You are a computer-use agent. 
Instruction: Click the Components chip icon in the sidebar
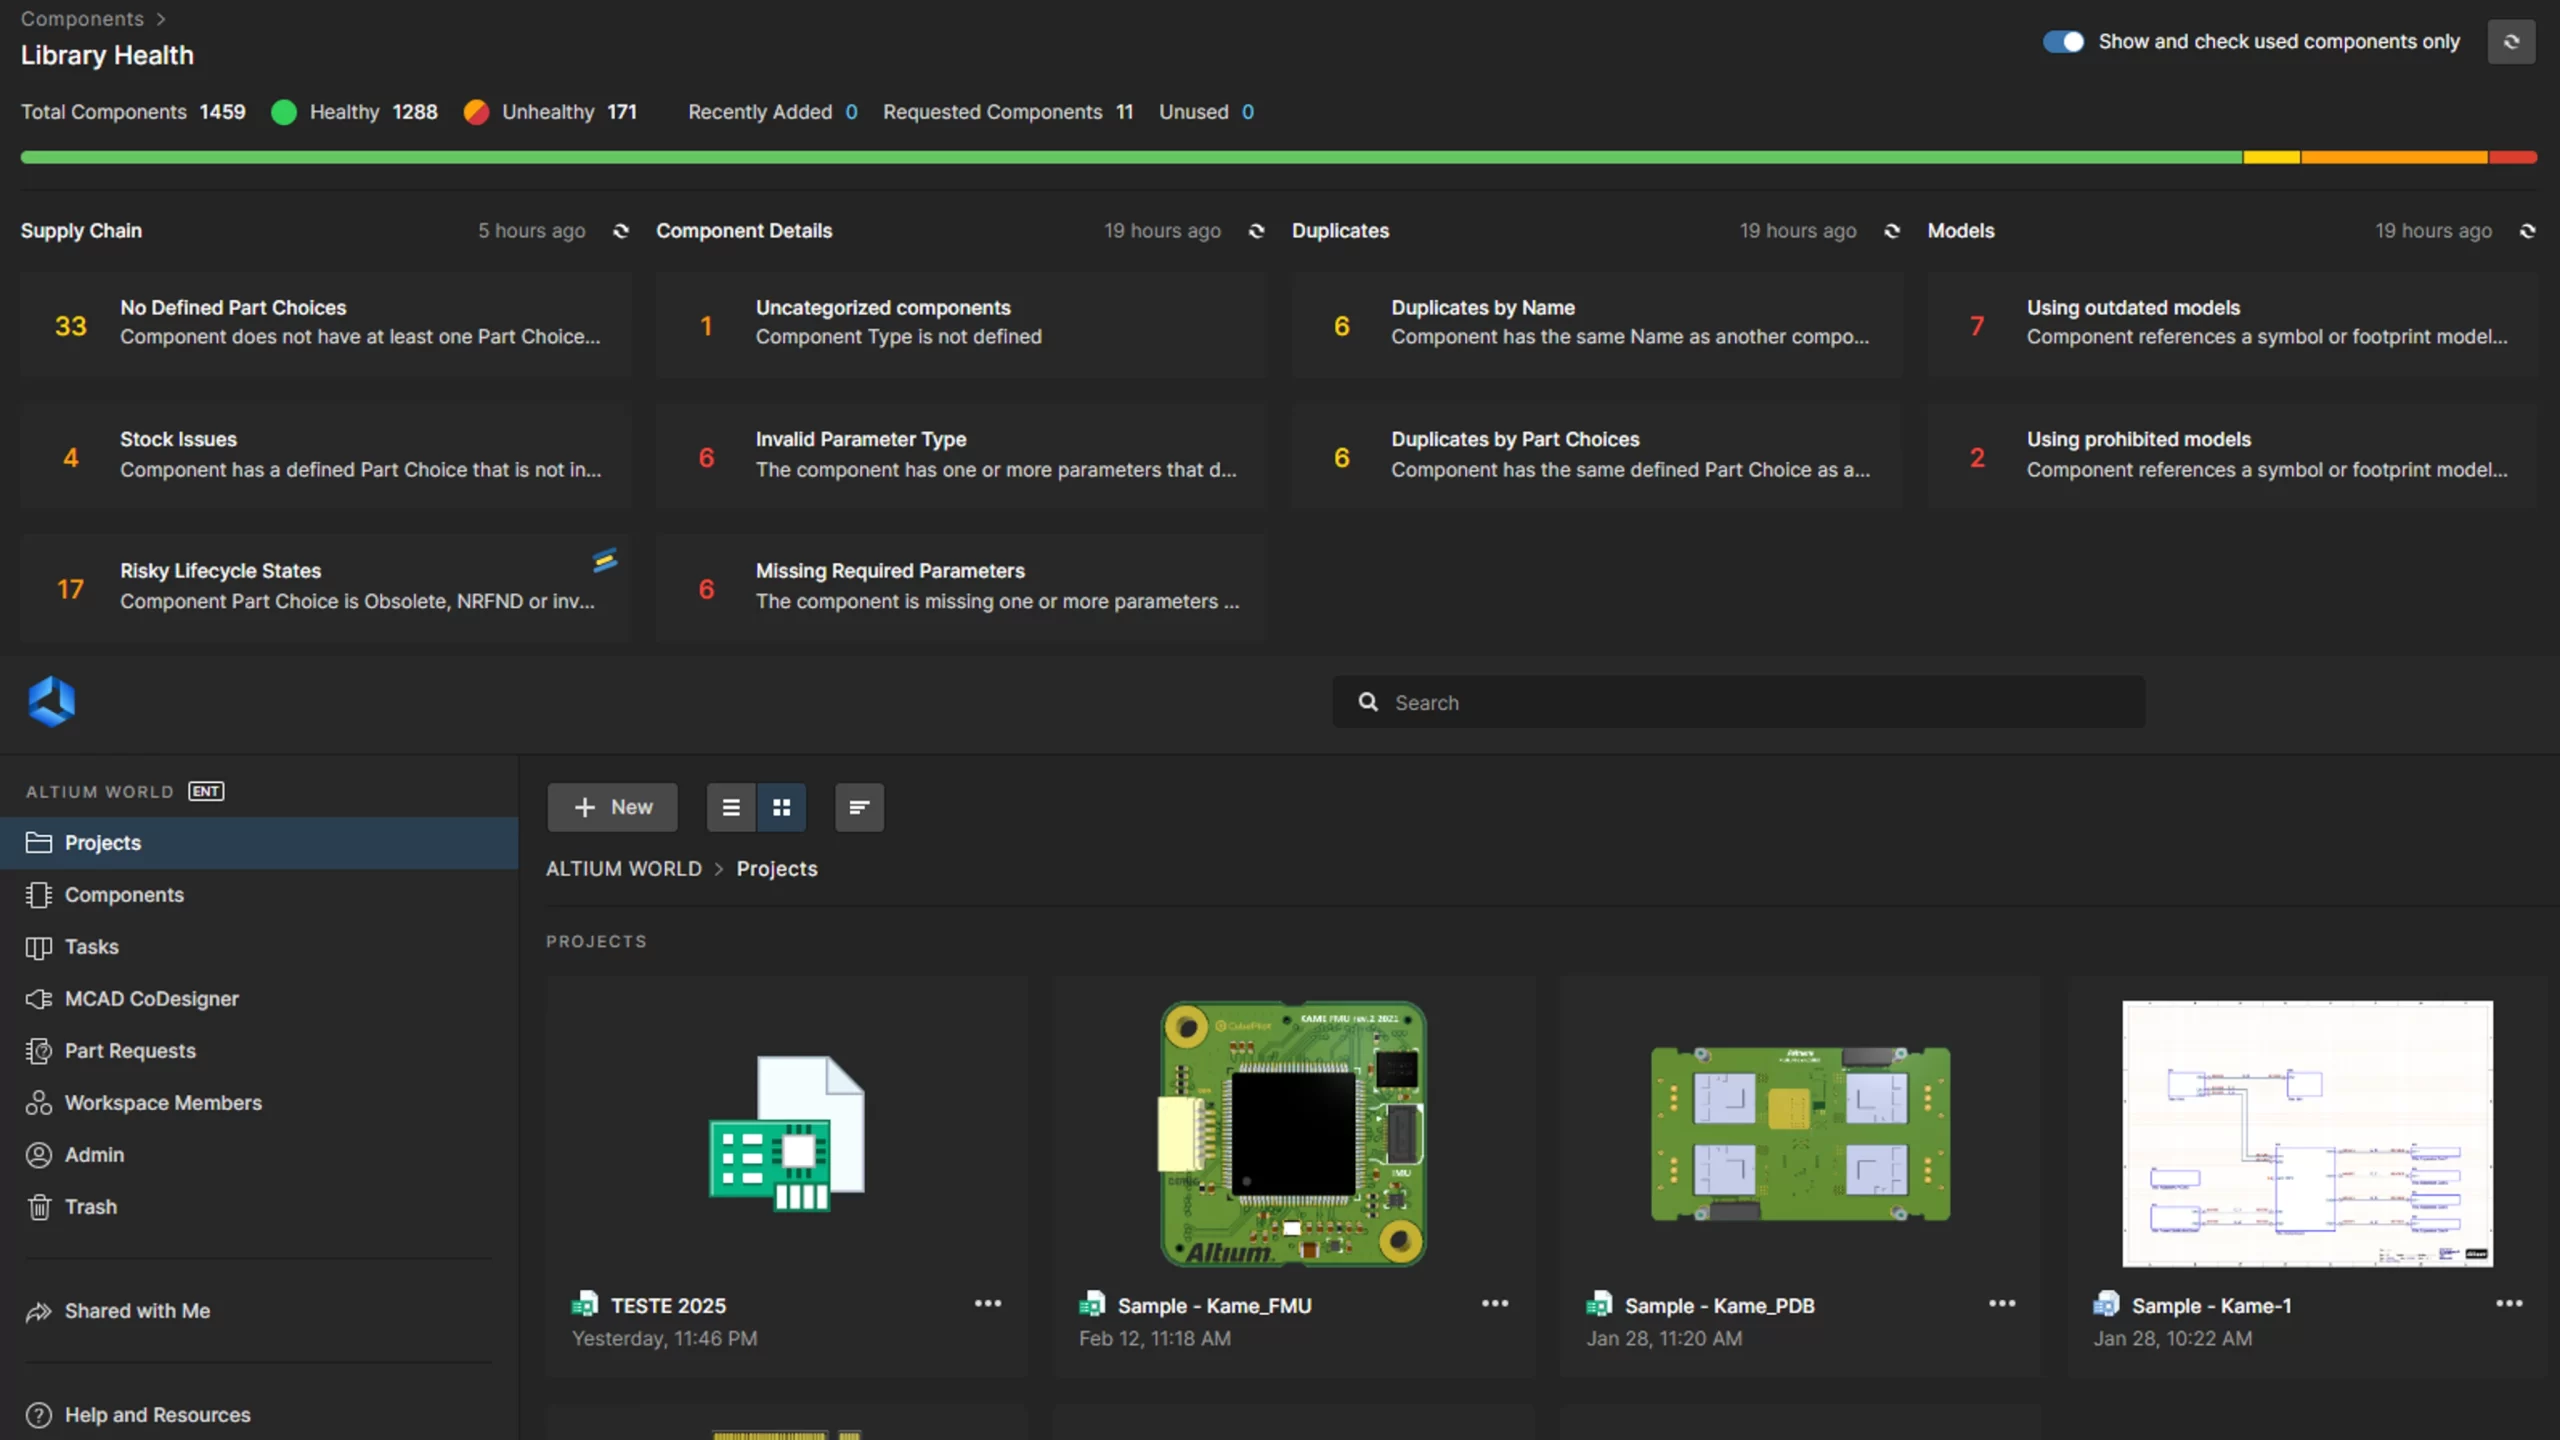[x=39, y=895]
